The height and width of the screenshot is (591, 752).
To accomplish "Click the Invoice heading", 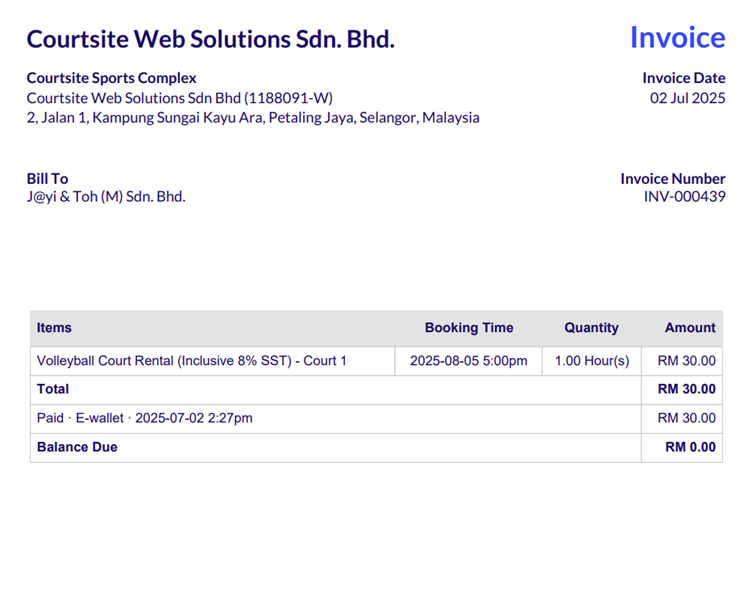I will 677,37.
